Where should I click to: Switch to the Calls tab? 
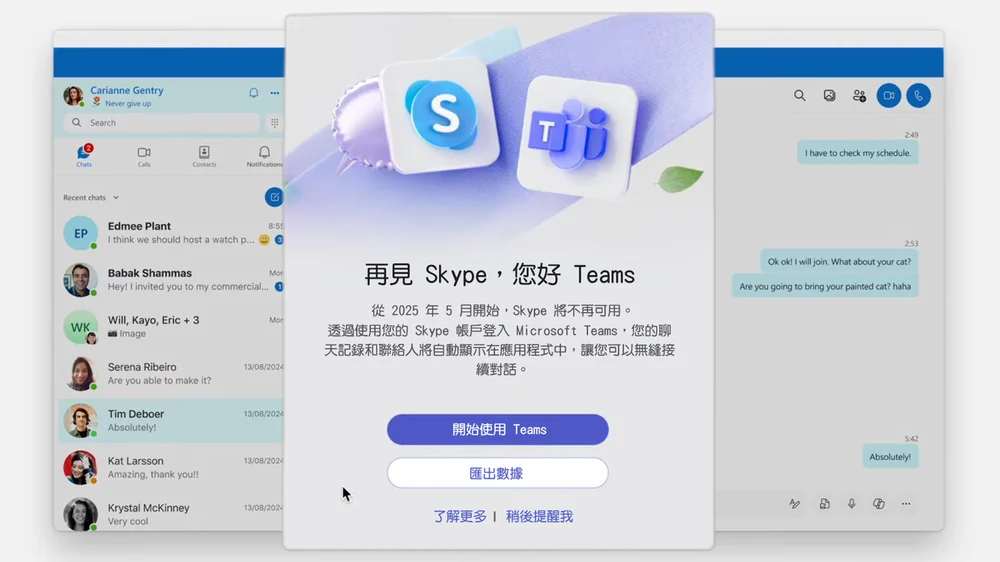(144, 156)
